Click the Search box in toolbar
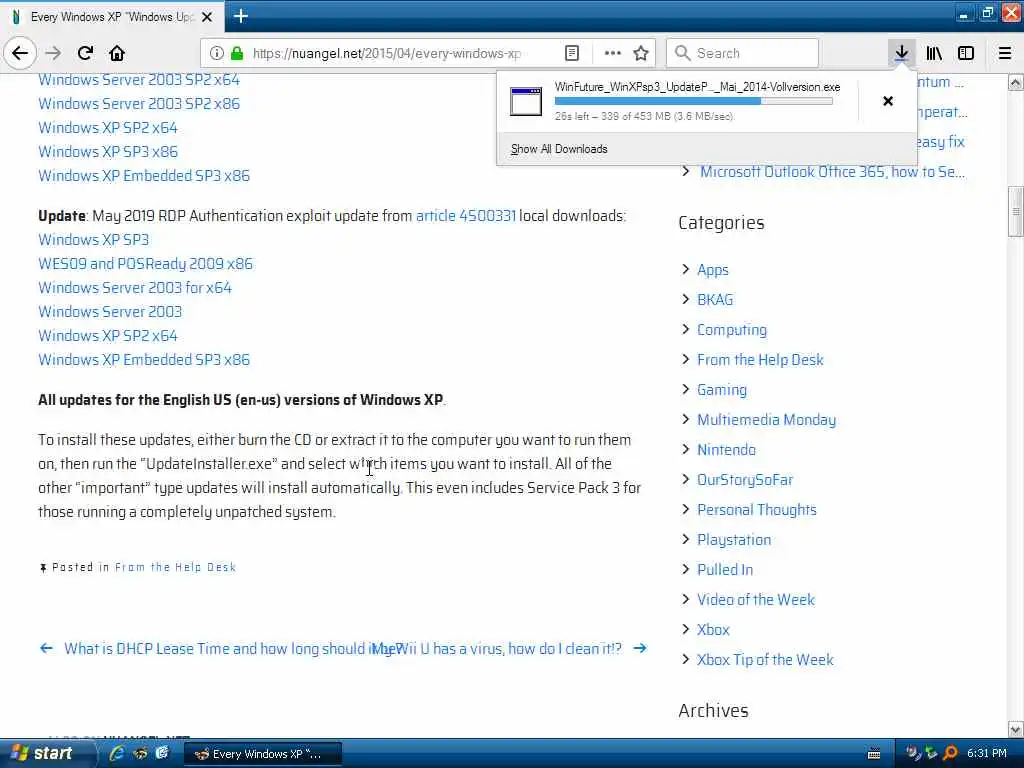 click(743, 53)
